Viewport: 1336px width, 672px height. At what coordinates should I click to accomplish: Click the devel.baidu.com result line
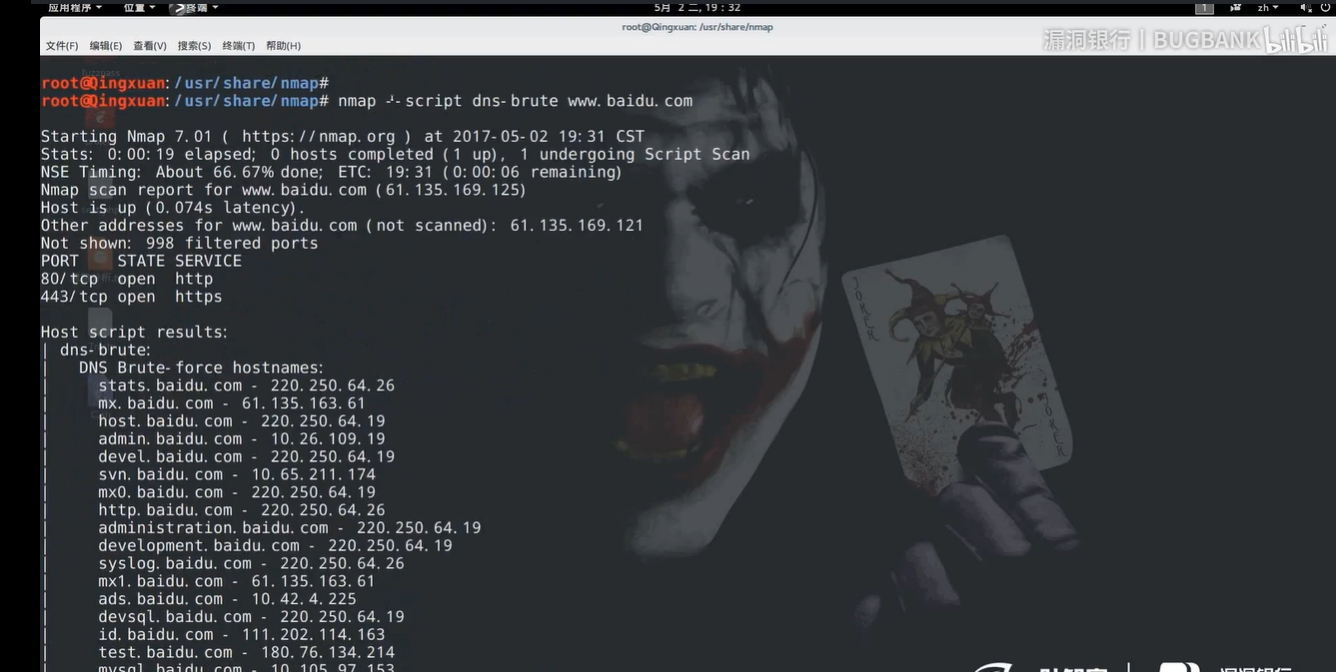[x=246, y=456]
